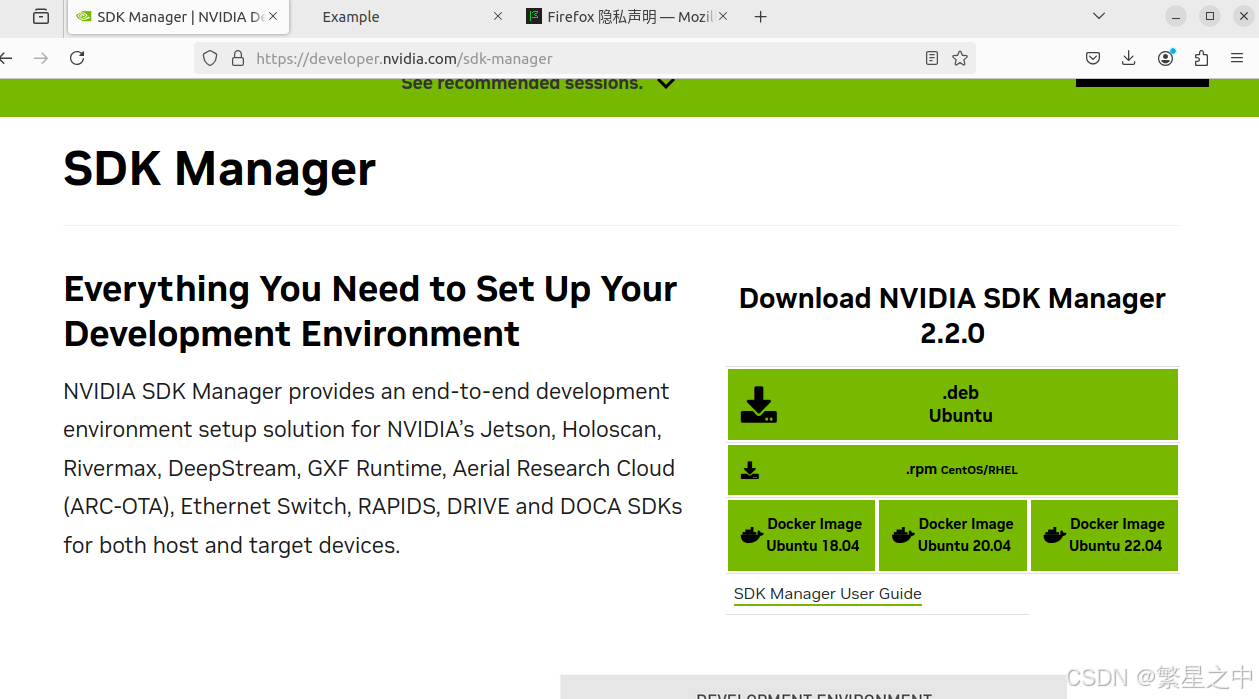
Task: Open the Pocket save icon
Action: click(x=1093, y=58)
